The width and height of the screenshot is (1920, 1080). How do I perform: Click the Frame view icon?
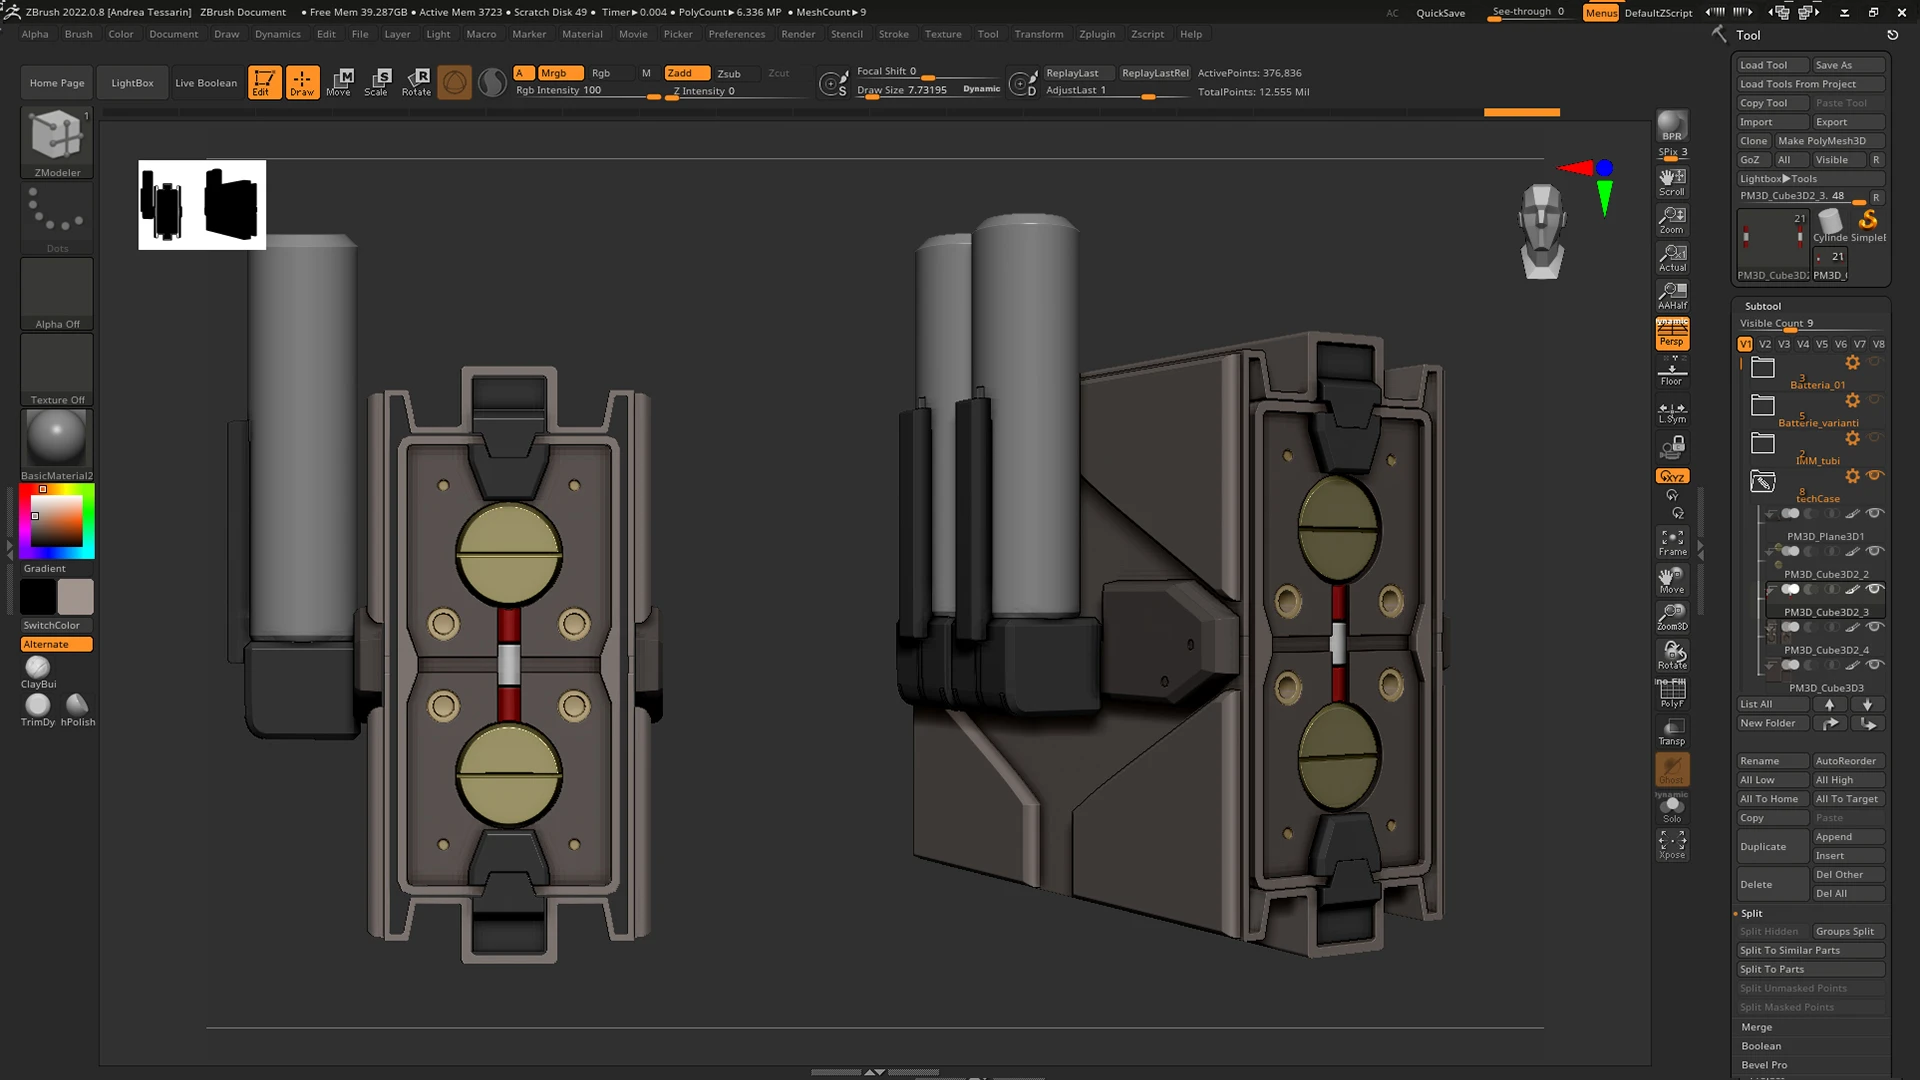[x=1672, y=542]
